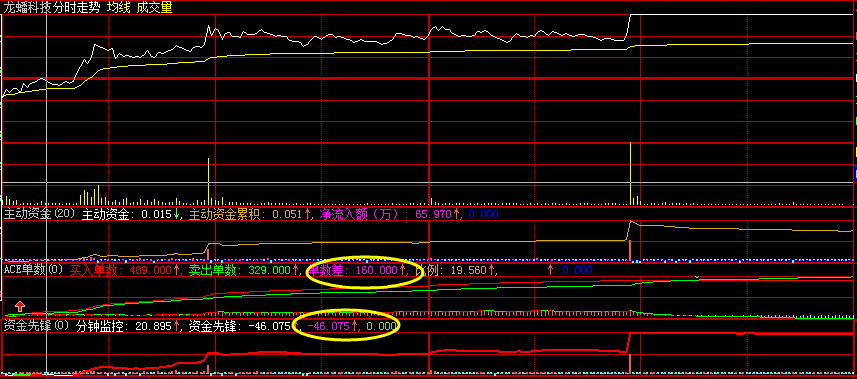Click the vertical white crosshair cursor line
Screen dimensions: 857x379
click(x=47, y=191)
